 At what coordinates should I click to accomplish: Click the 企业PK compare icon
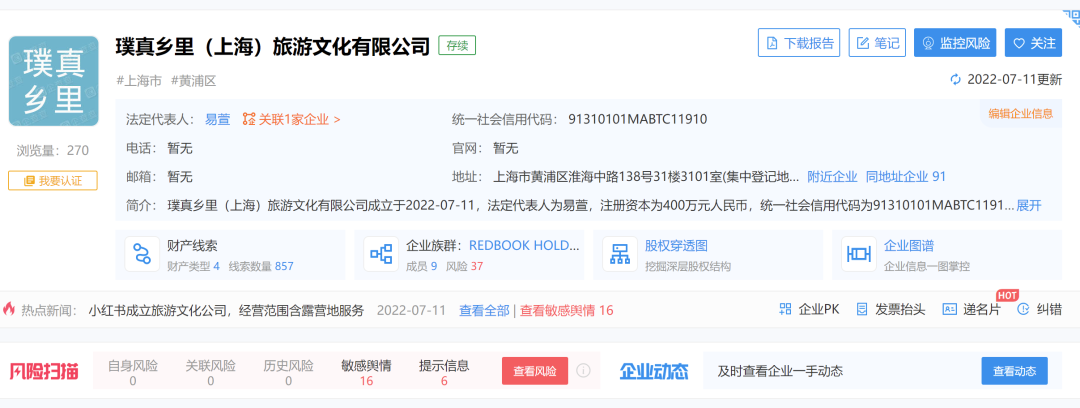(785, 309)
